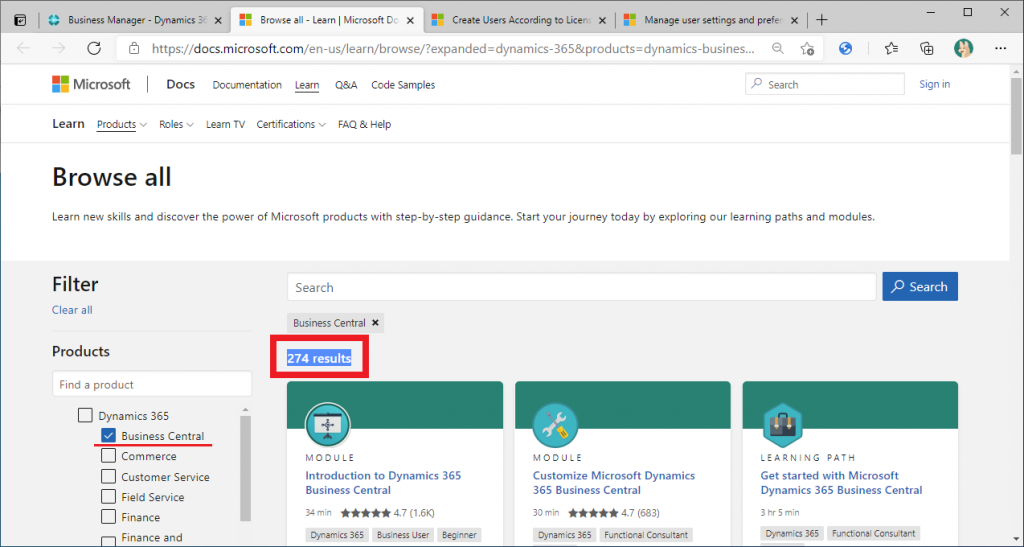
Task: Click the Beginner tag on Introduction module
Action: [459, 535]
